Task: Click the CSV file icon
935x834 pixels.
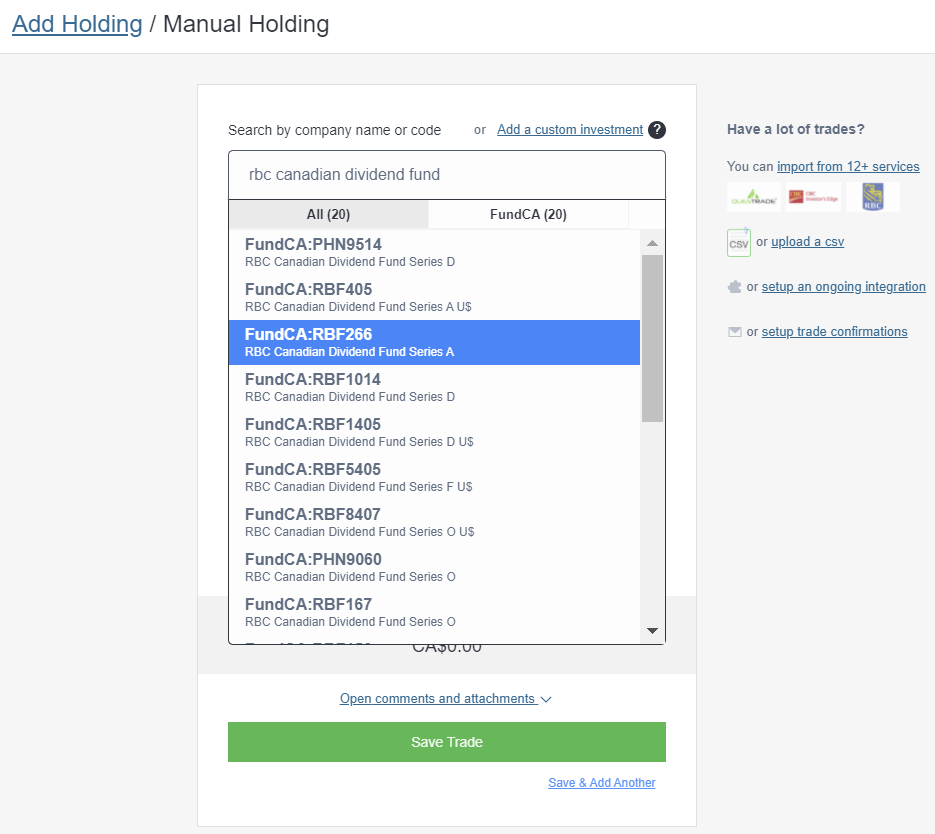Action: tap(738, 243)
